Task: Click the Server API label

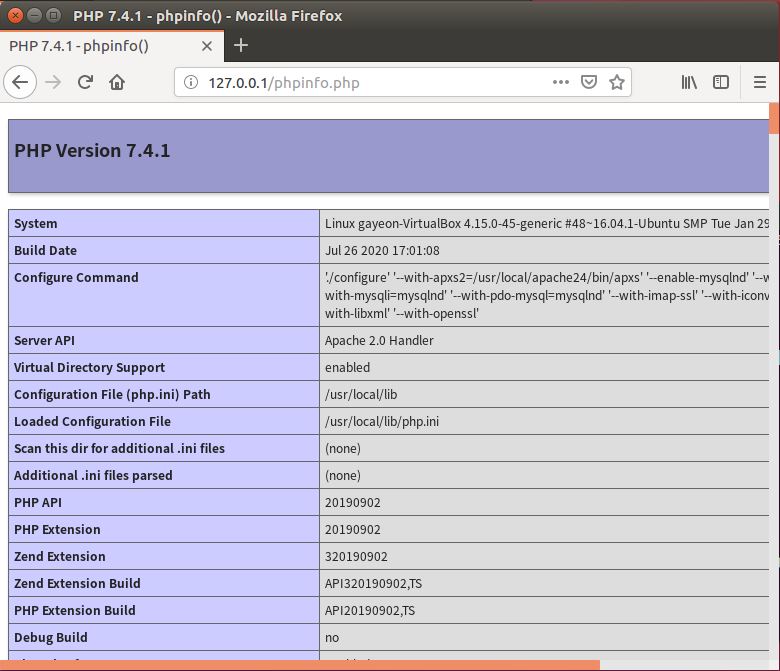Action: click(x=44, y=341)
